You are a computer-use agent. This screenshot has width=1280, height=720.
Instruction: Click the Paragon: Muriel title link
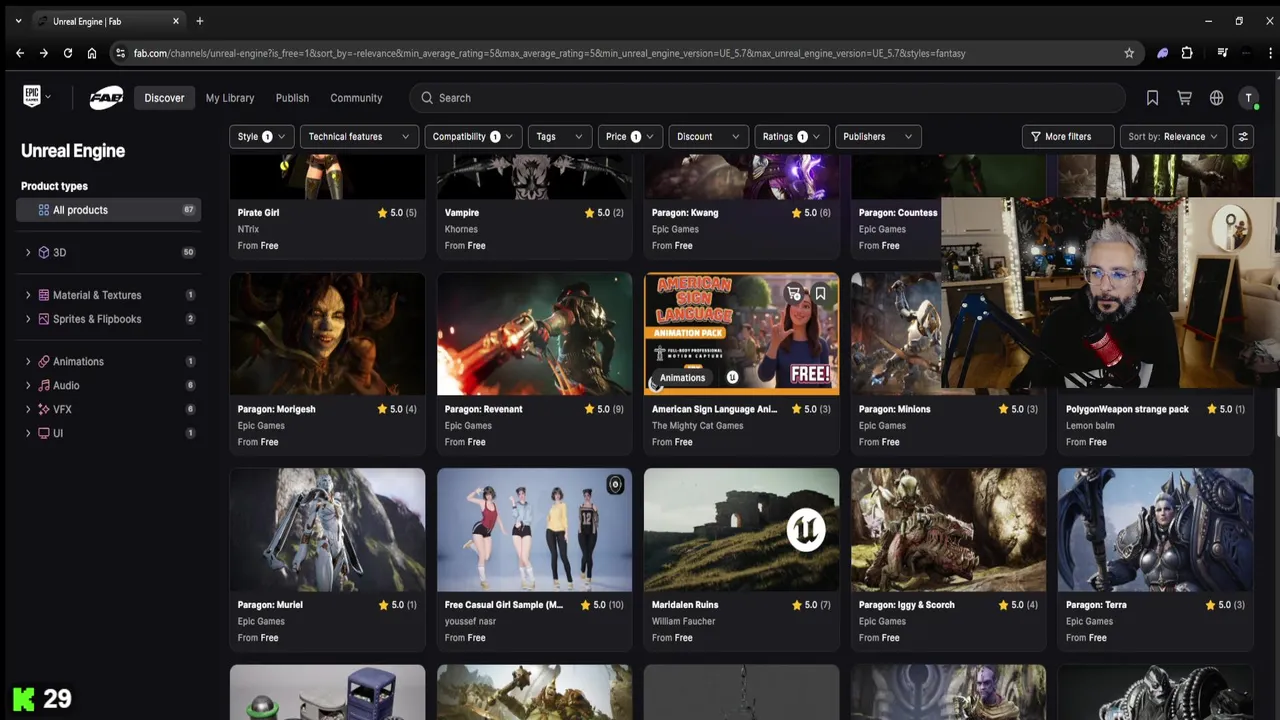[x=270, y=605]
